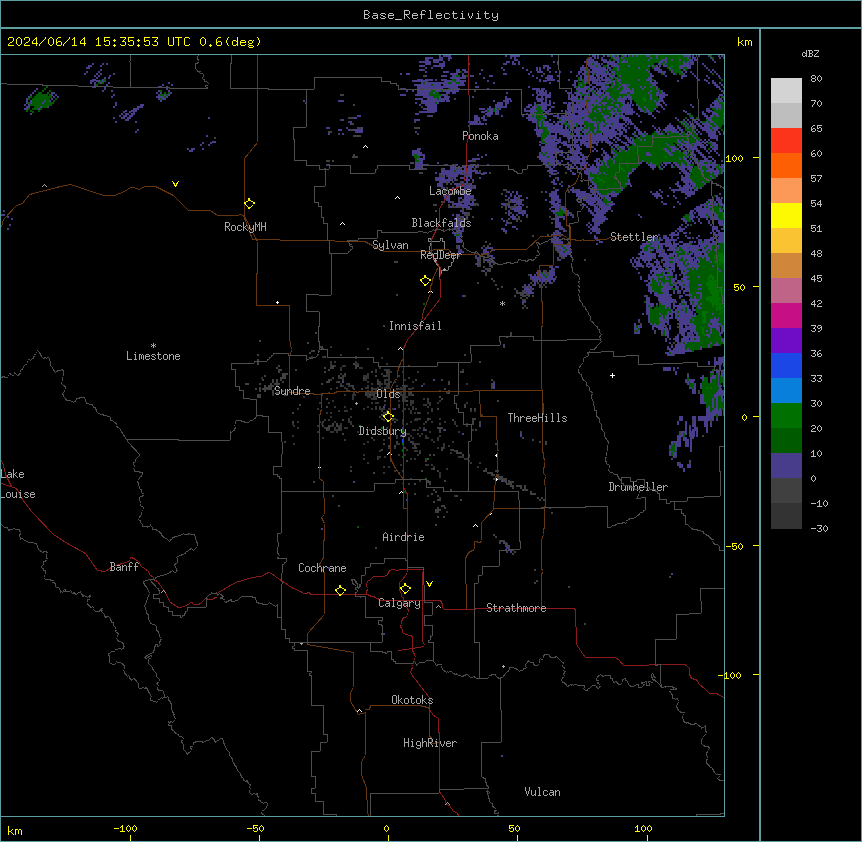Click the Calgary city label
This screenshot has width=862, height=842.
click(399, 603)
